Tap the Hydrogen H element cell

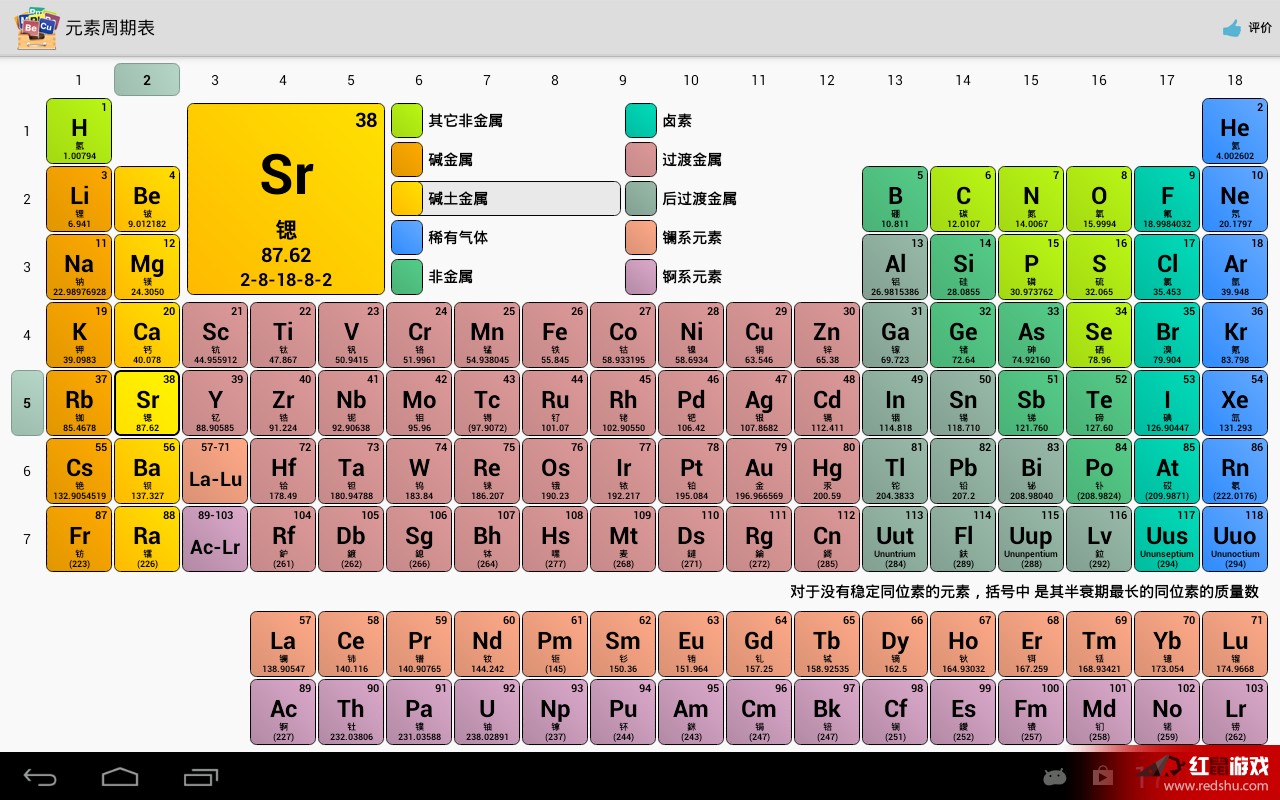tap(79, 131)
